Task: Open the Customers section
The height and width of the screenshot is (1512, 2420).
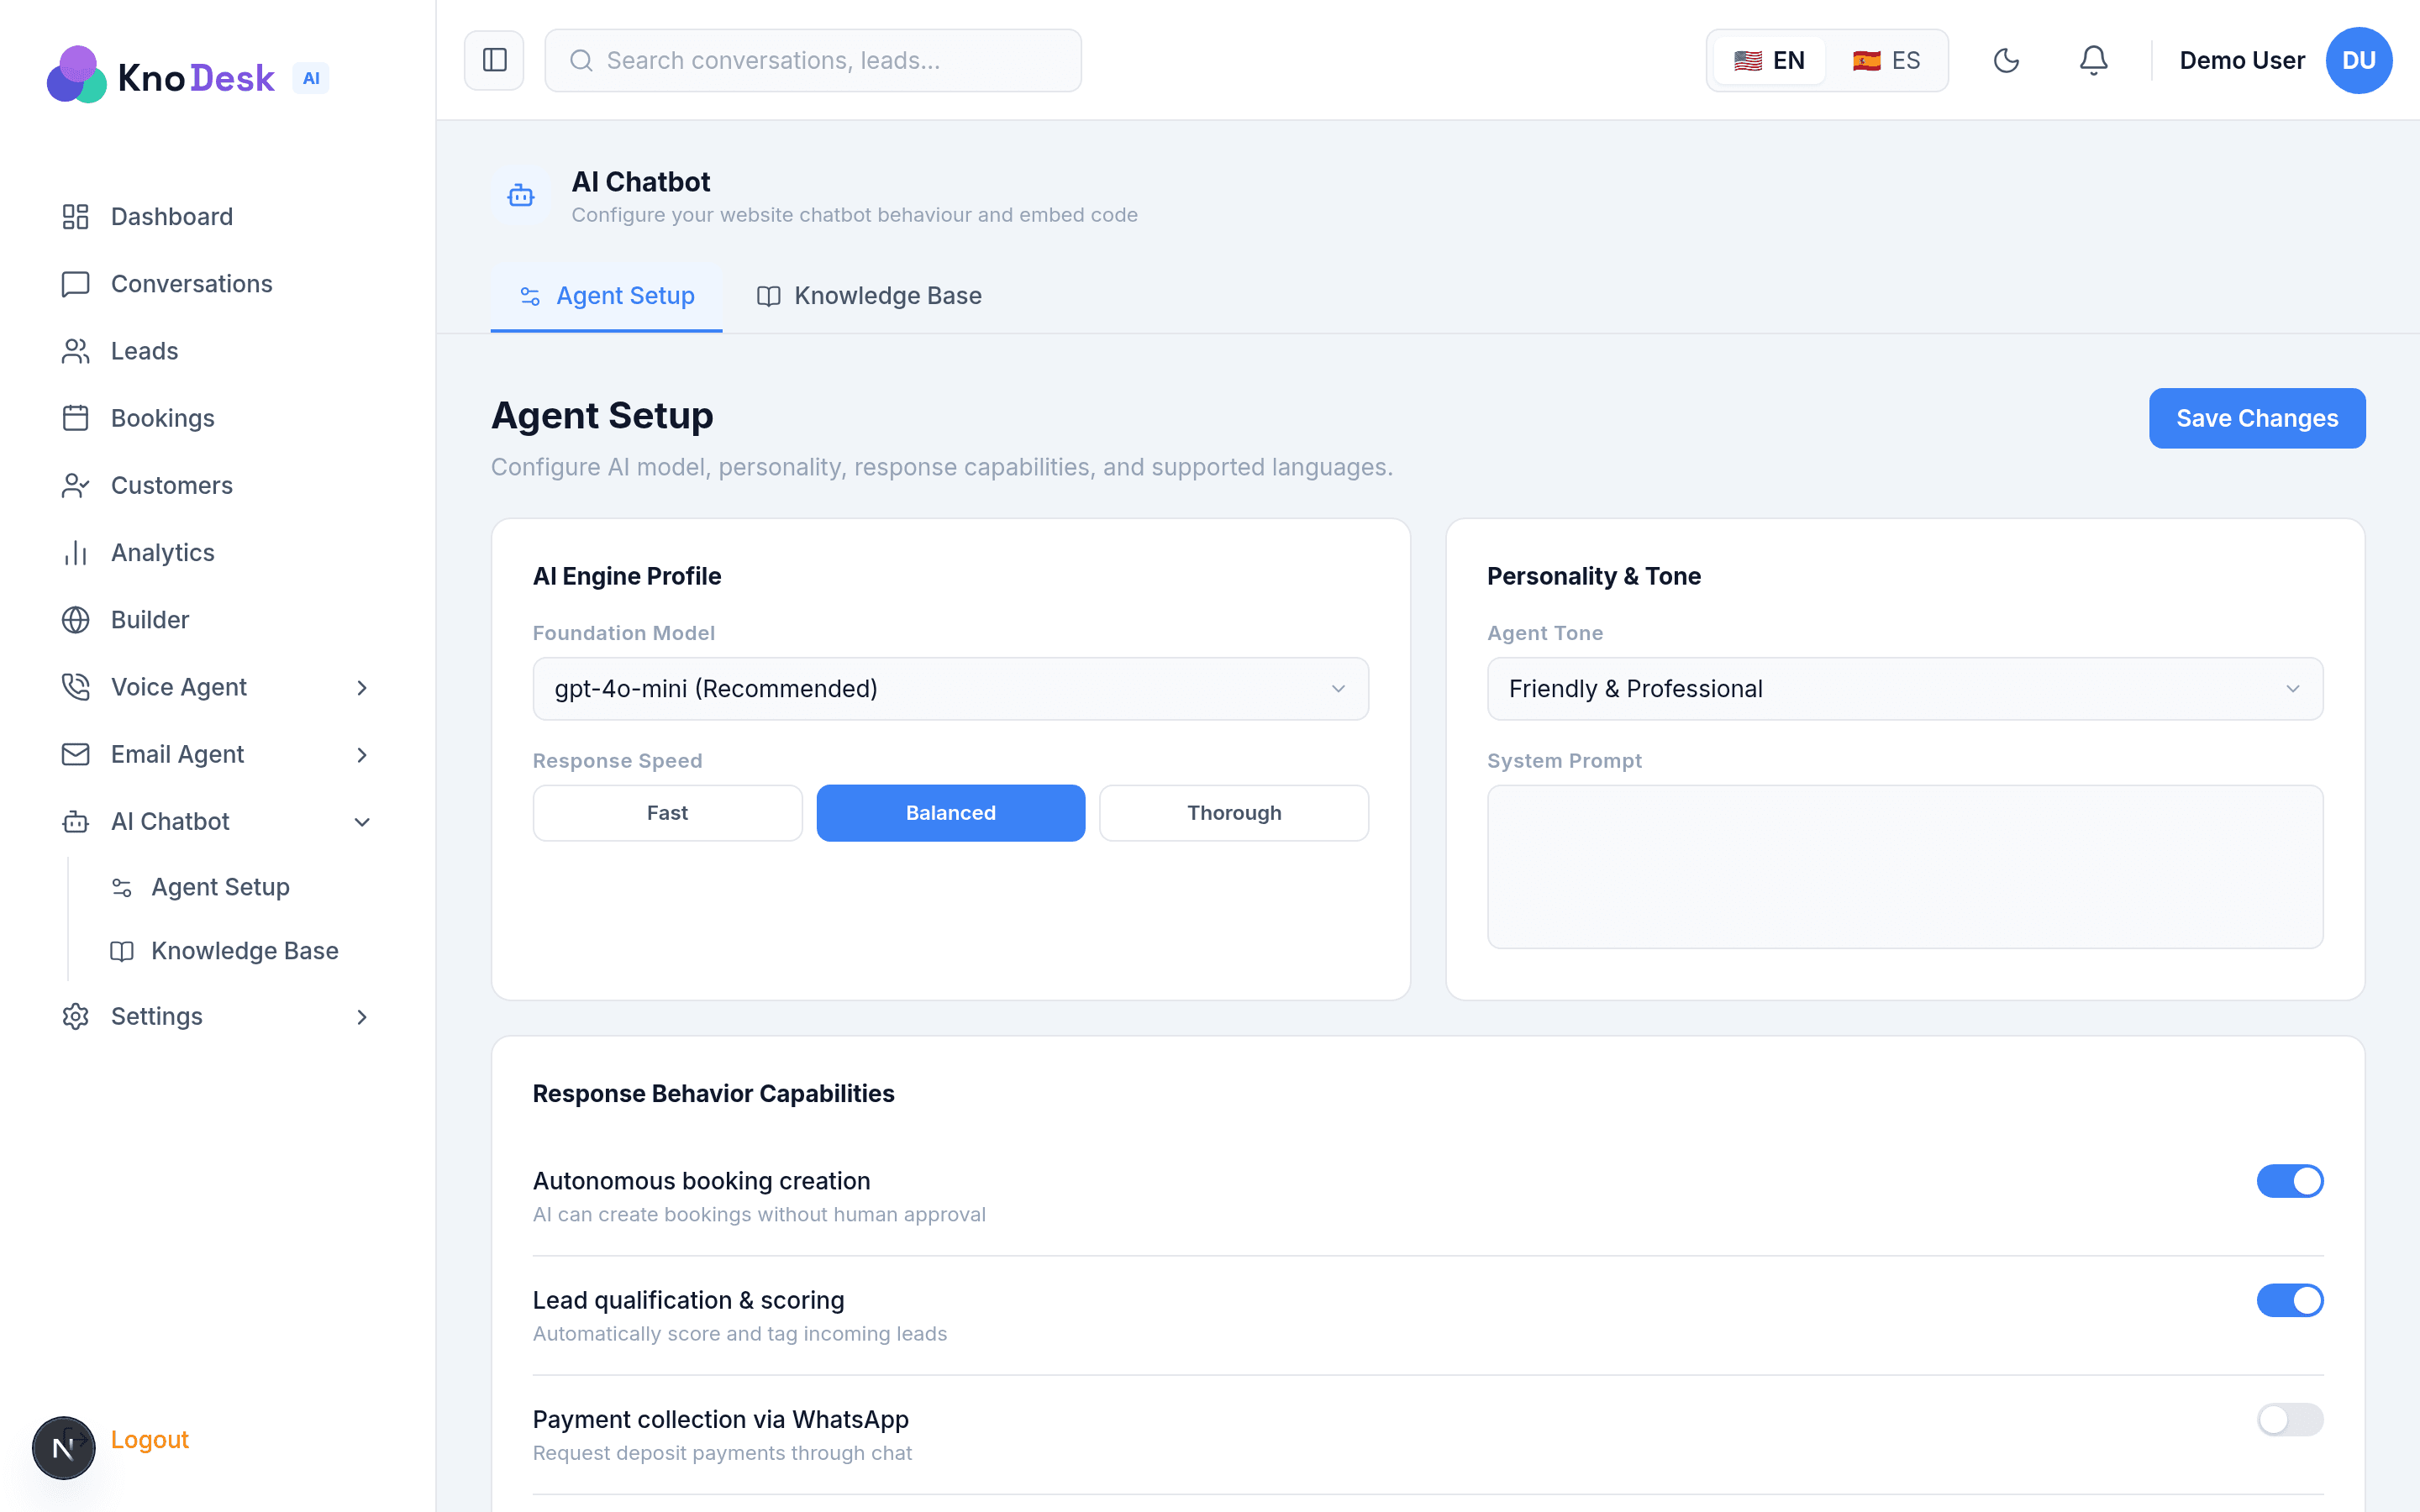Action: pyautogui.click(x=217, y=485)
